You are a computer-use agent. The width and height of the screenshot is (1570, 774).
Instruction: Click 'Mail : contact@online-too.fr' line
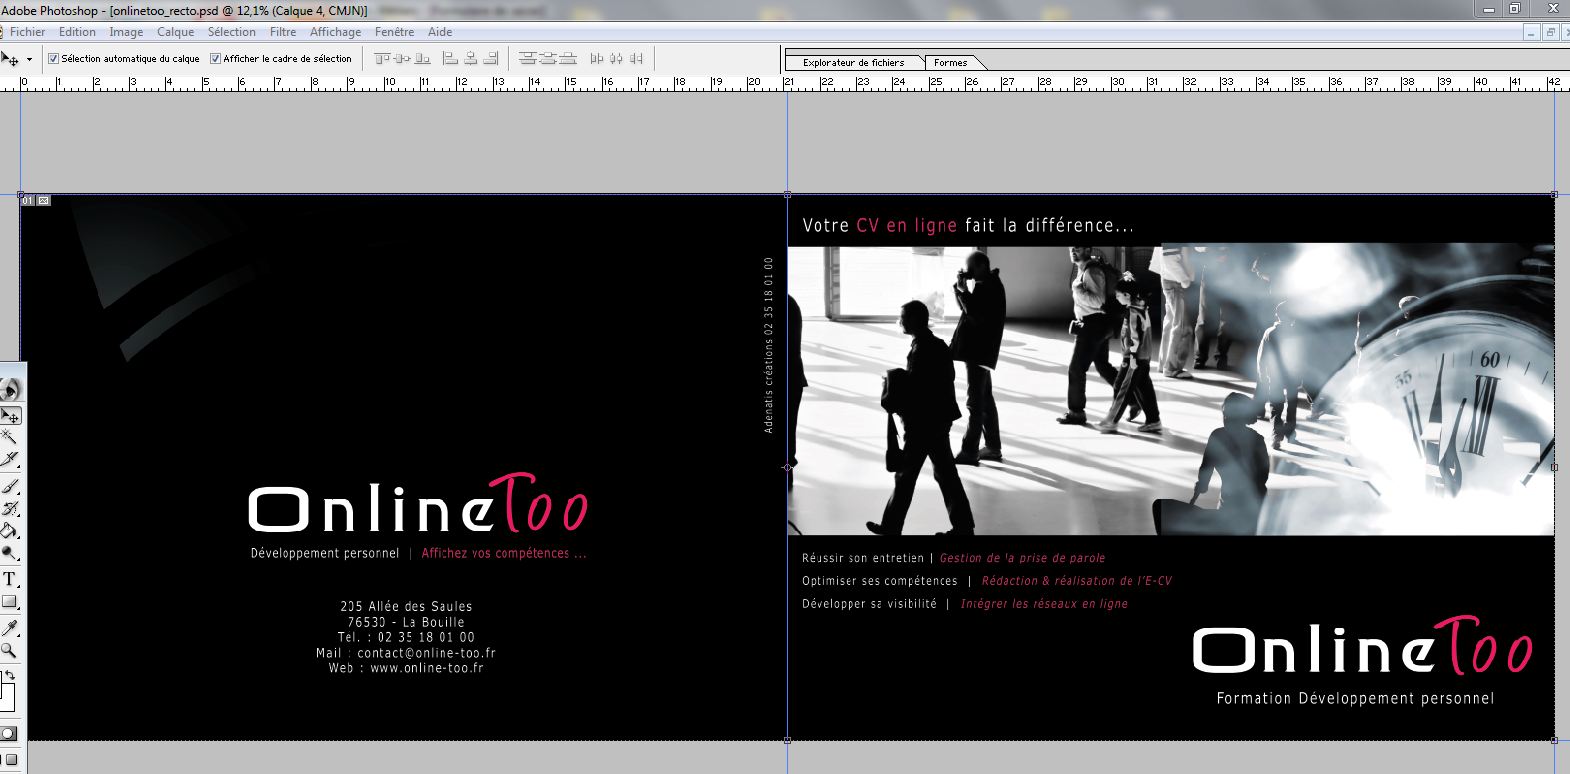coord(406,653)
